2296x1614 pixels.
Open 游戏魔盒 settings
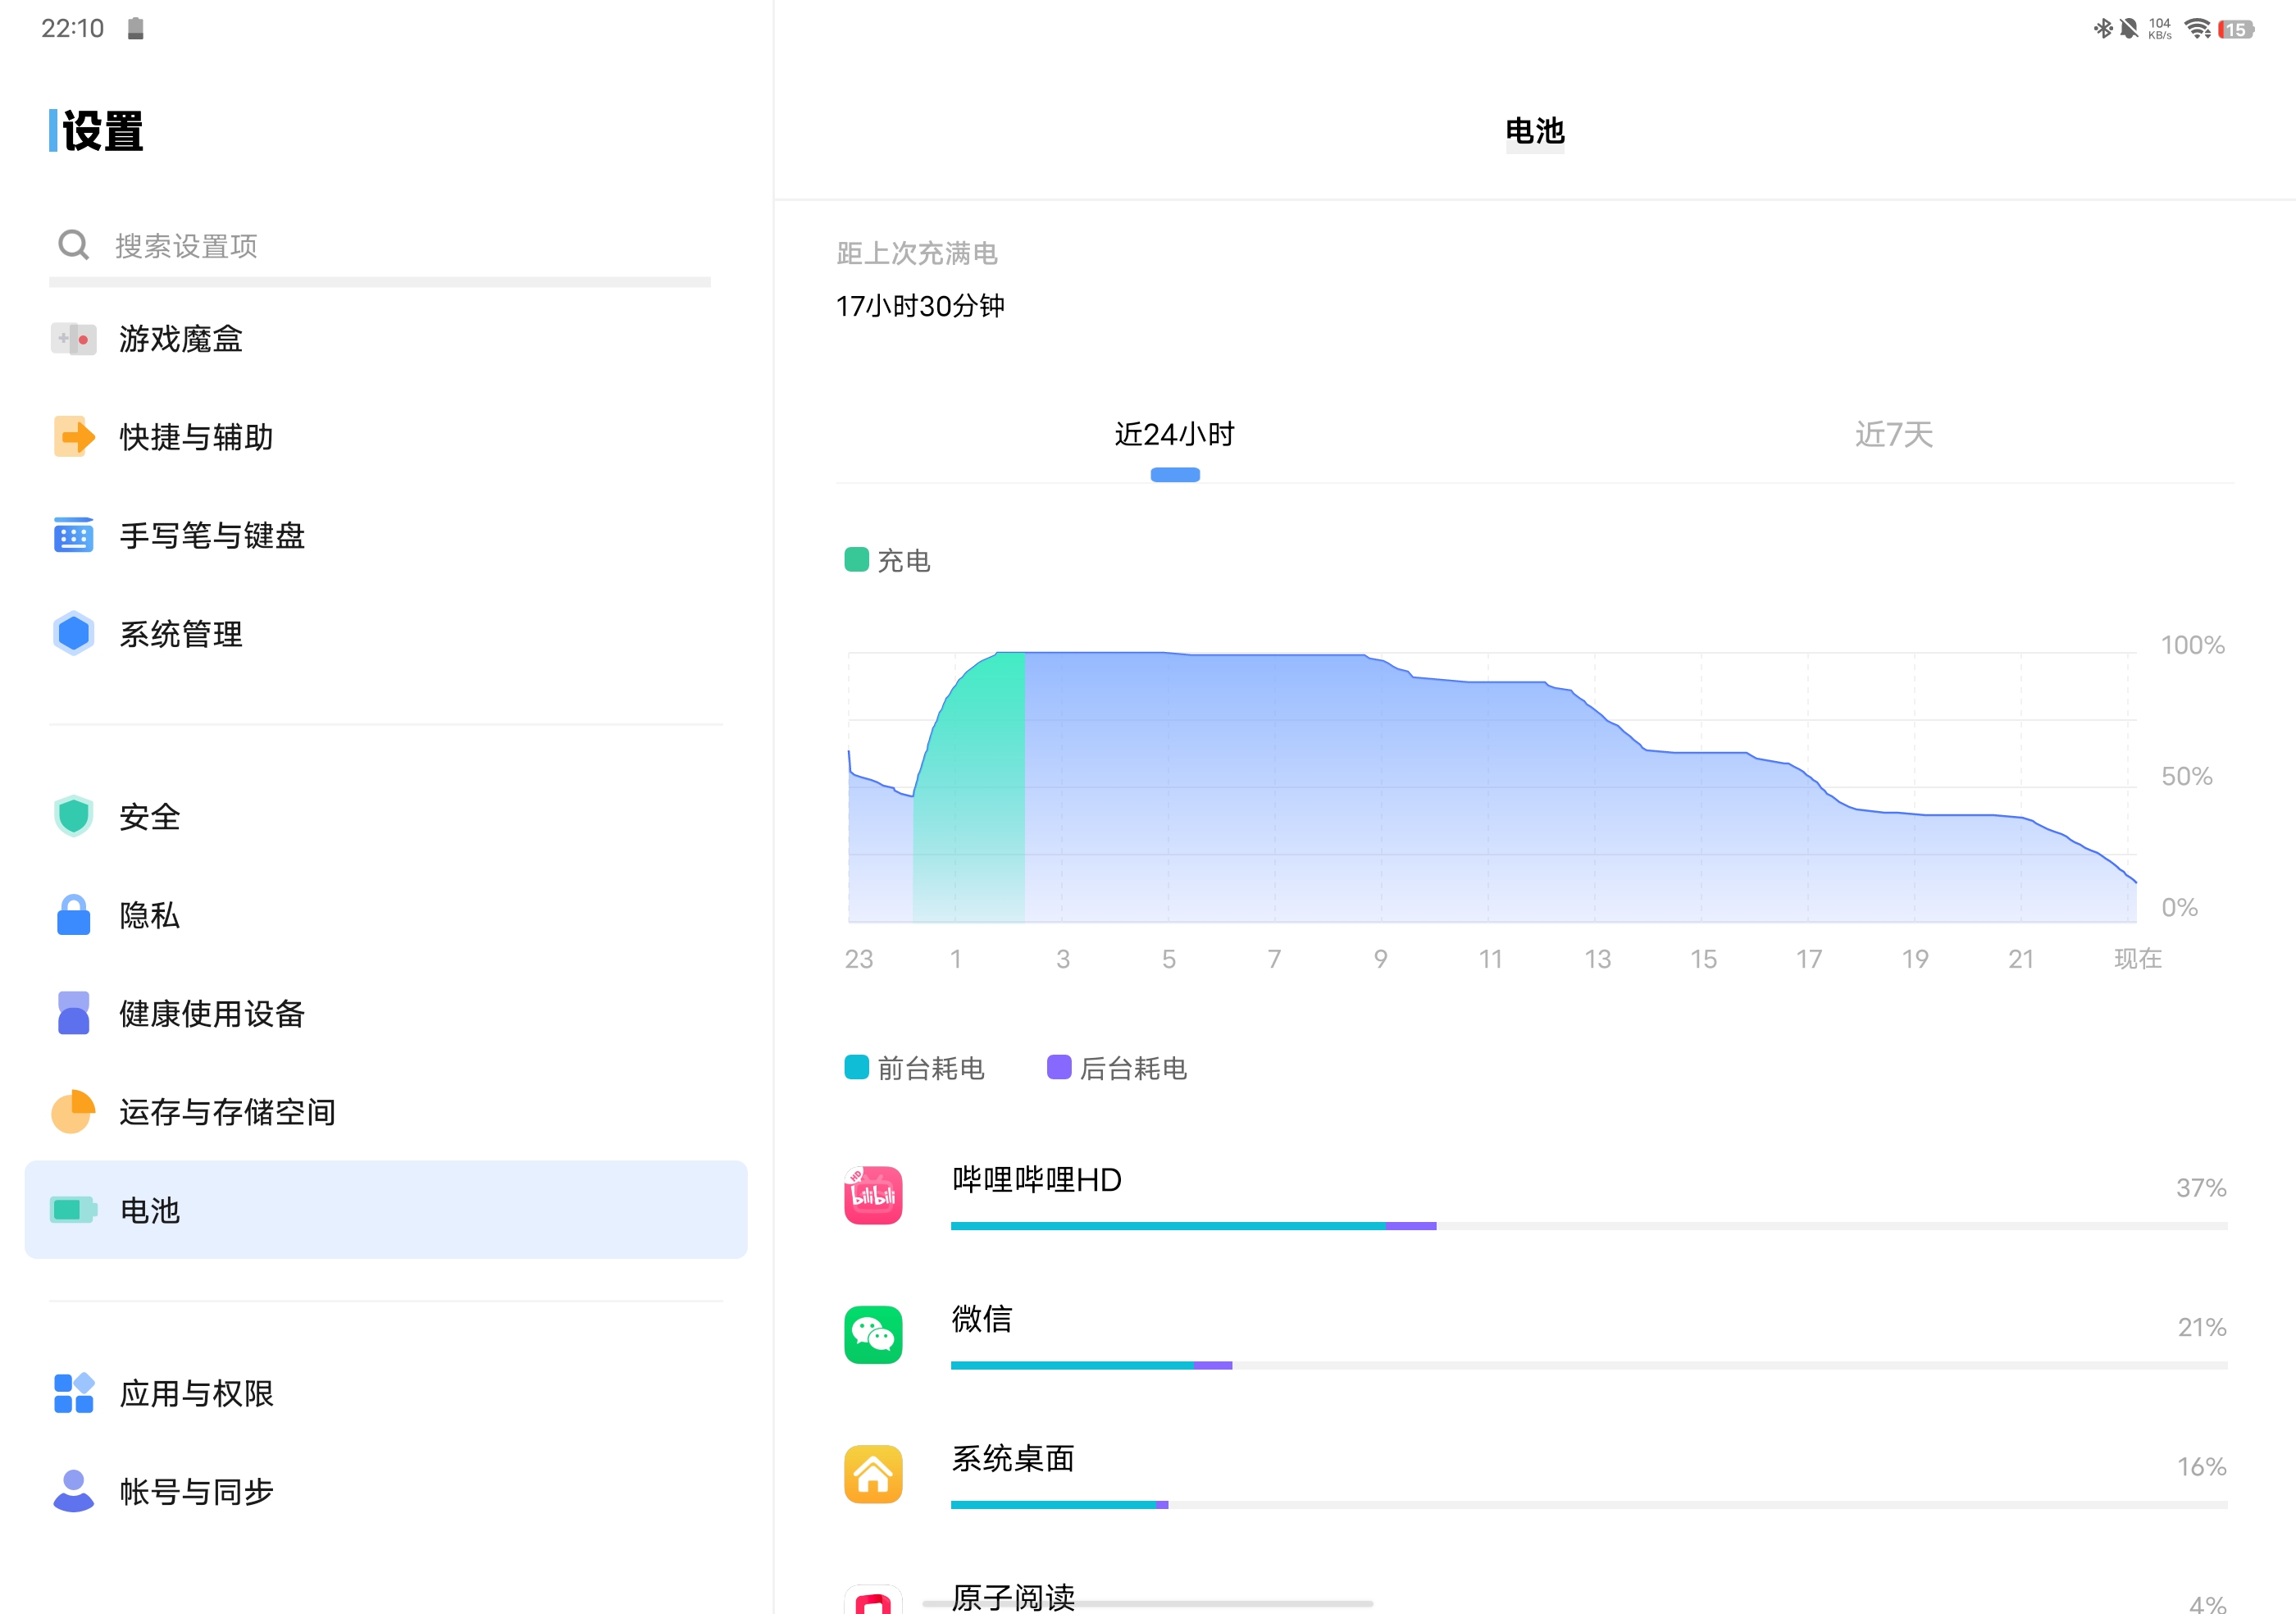coord(386,339)
